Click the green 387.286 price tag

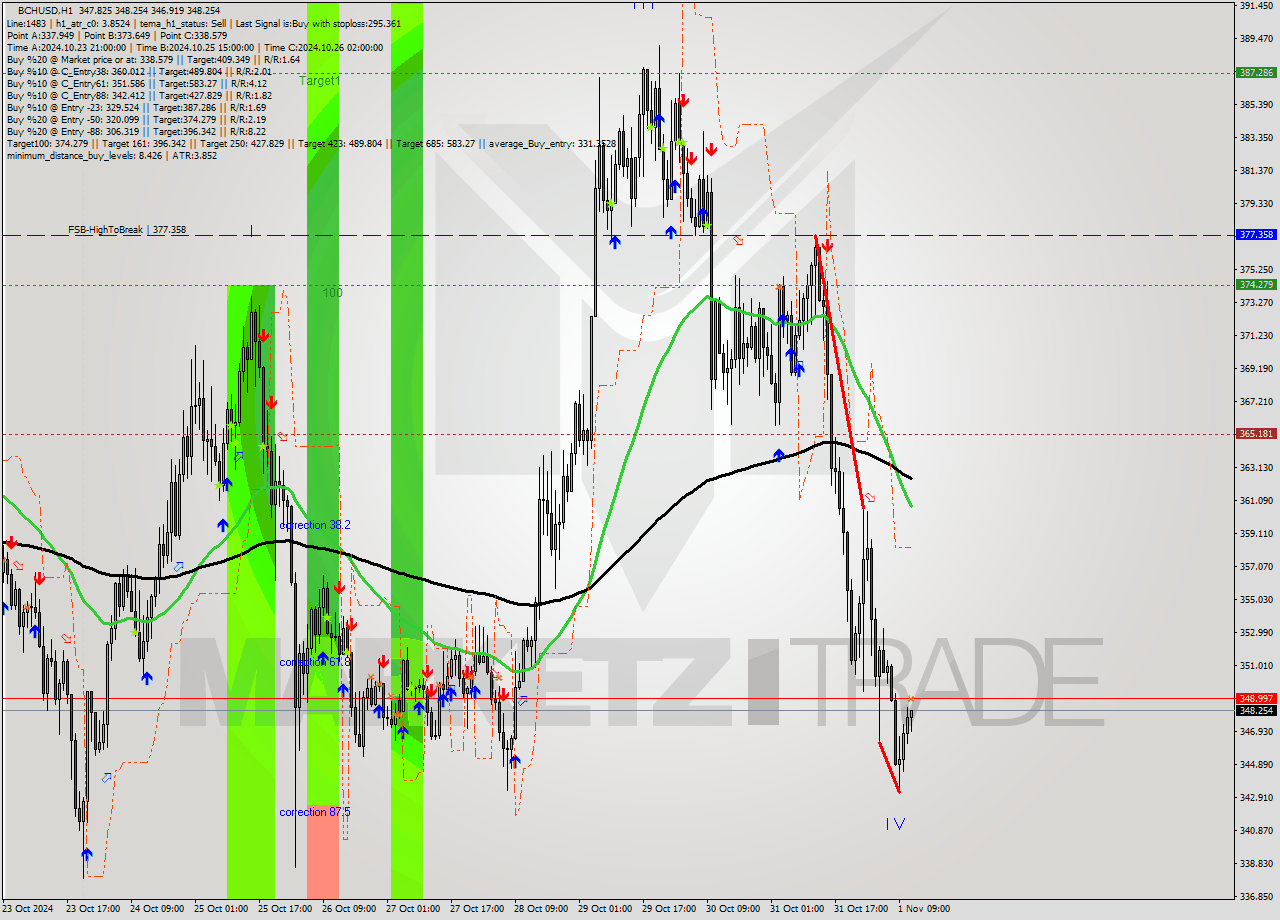1256,73
